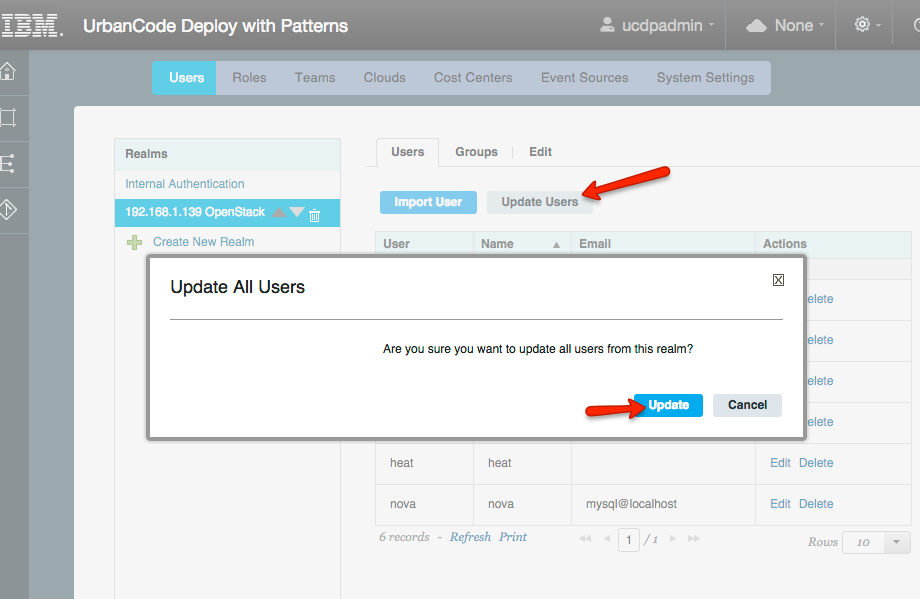Screen dimensions: 920x599
Task: Go to the previous page of records
Action: point(607,539)
